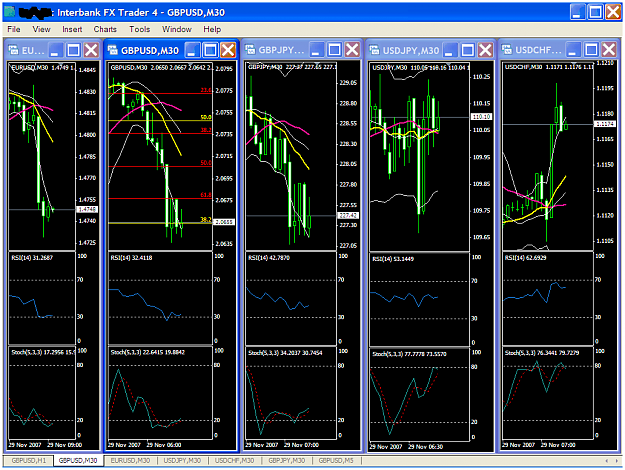Click the Stoch(5,3,3) 77.7778 73.5570 label
The width and height of the screenshot is (625, 470).
tap(409, 354)
